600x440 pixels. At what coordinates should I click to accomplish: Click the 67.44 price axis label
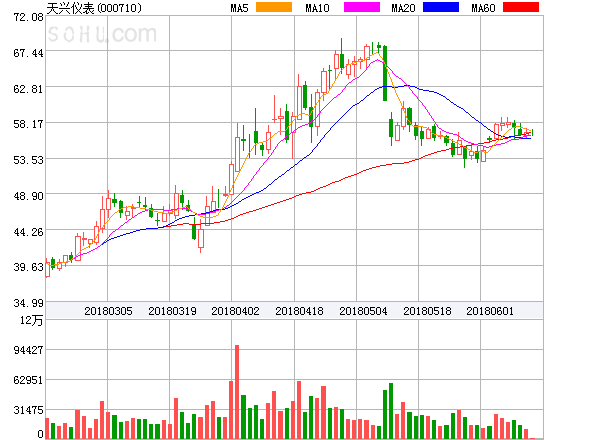point(28,53)
